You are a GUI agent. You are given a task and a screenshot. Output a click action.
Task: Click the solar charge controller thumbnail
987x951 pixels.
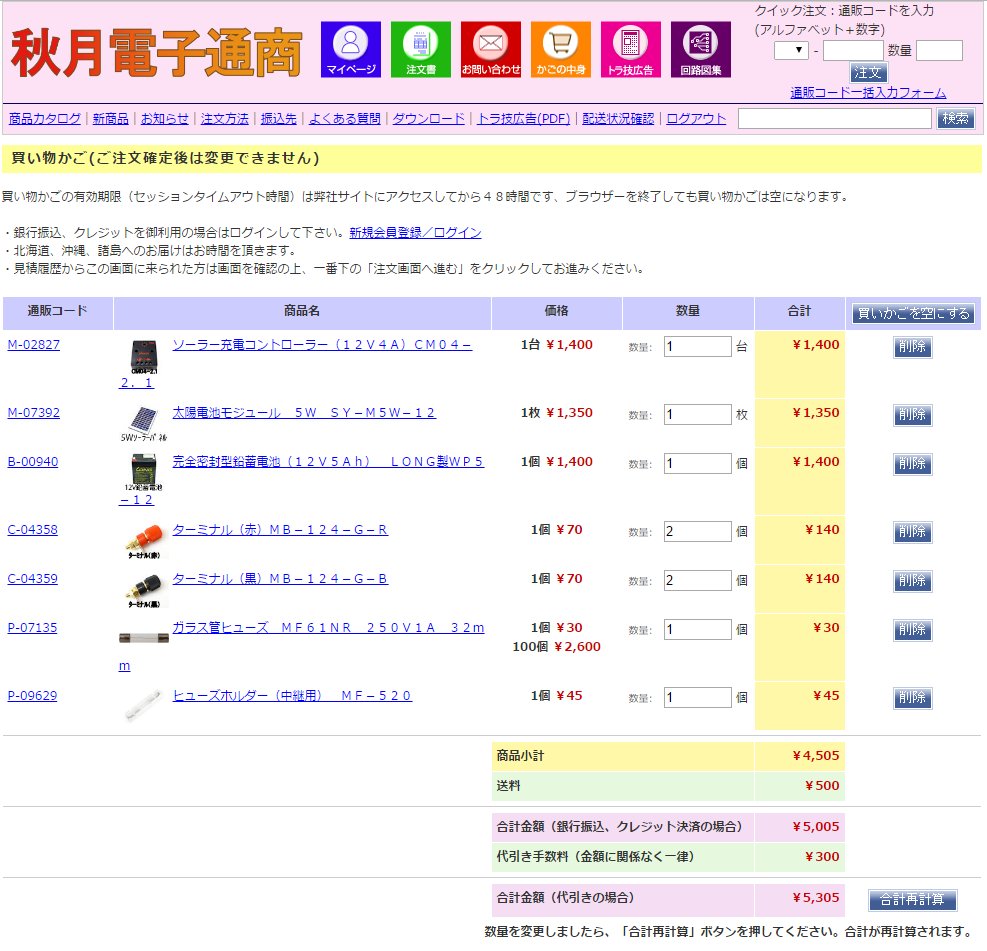click(x=144, y=356)
